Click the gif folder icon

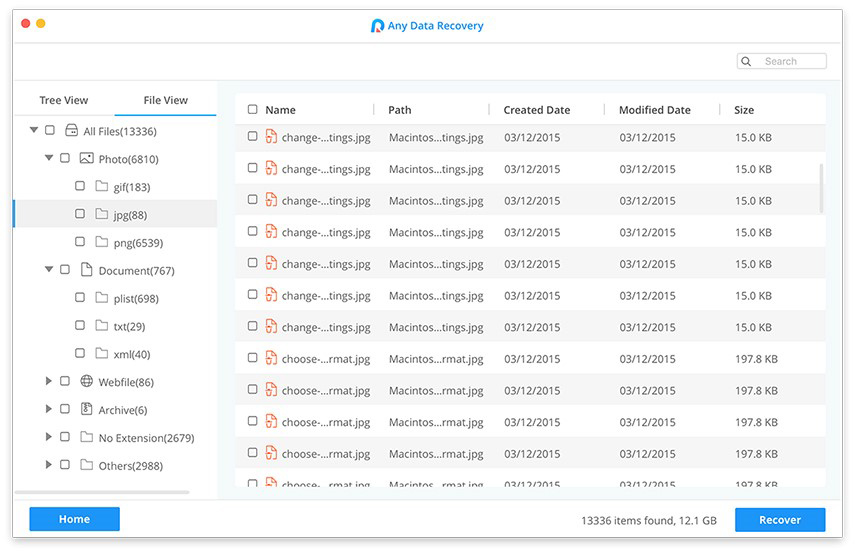pyautogui.click(x=101, y=186)
